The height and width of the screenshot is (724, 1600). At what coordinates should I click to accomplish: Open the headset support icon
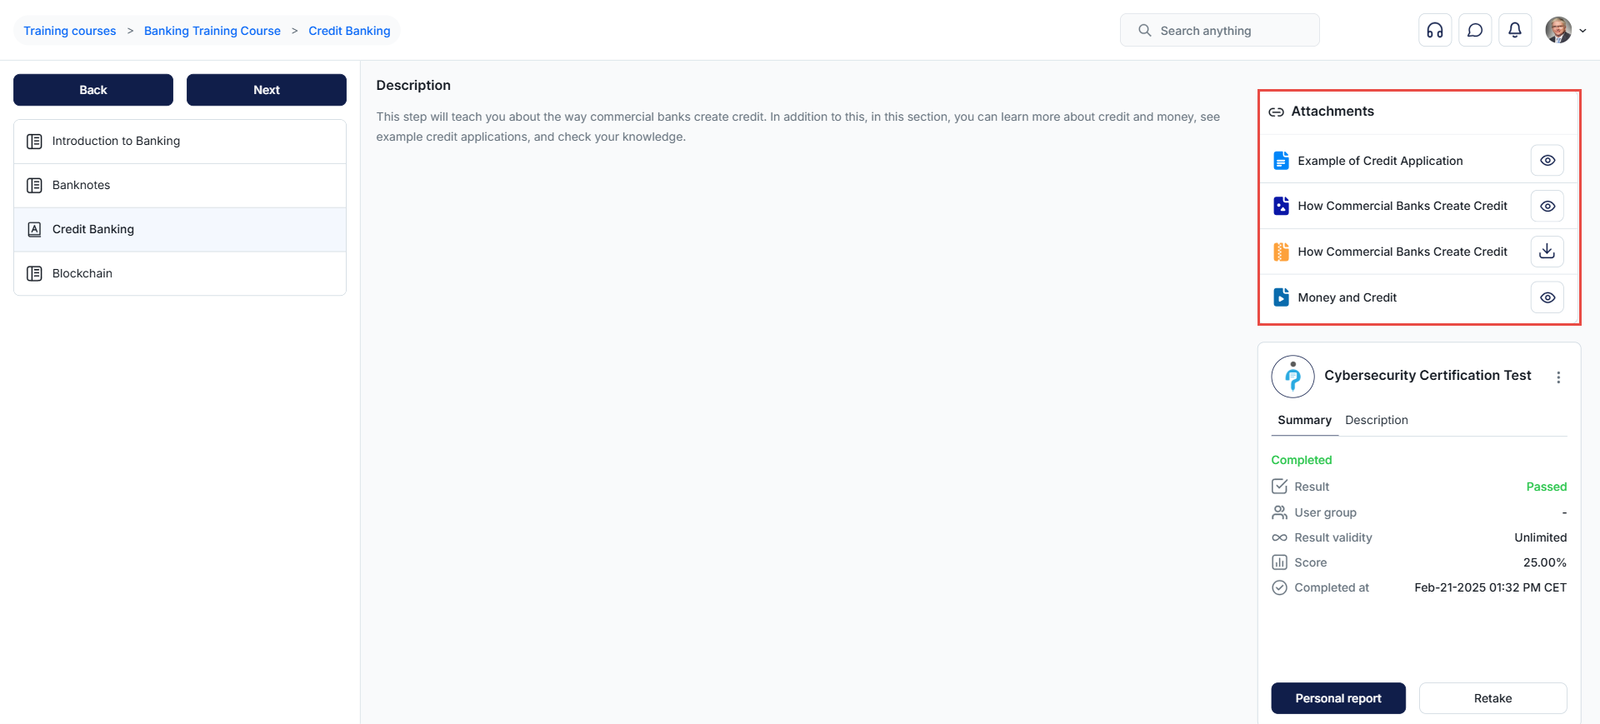[x=1434, y=30]
